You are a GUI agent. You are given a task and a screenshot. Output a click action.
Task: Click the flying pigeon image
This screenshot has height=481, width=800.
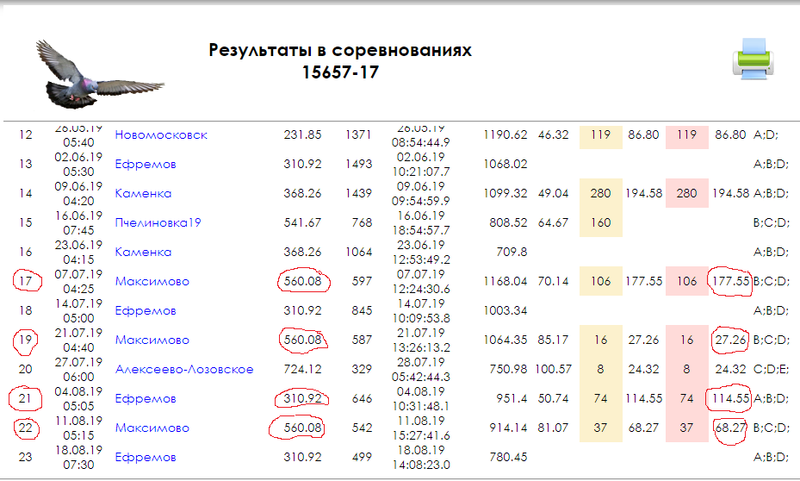pos(99,74)
